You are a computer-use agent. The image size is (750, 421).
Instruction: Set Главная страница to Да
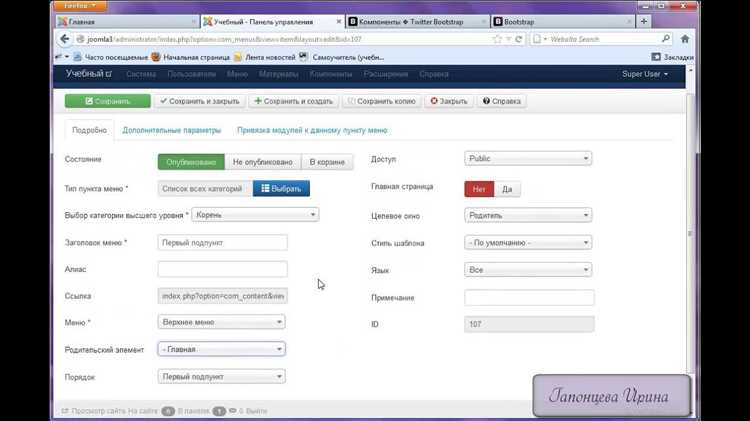[507, 189]
